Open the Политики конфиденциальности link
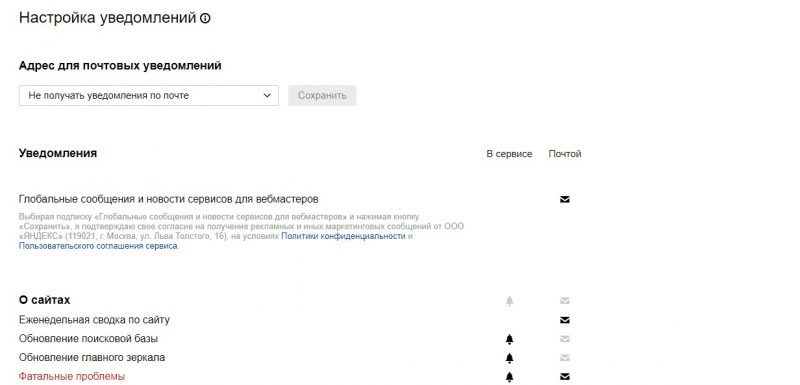The width and height of the screenshot is (800, 385). pos(343,236)
